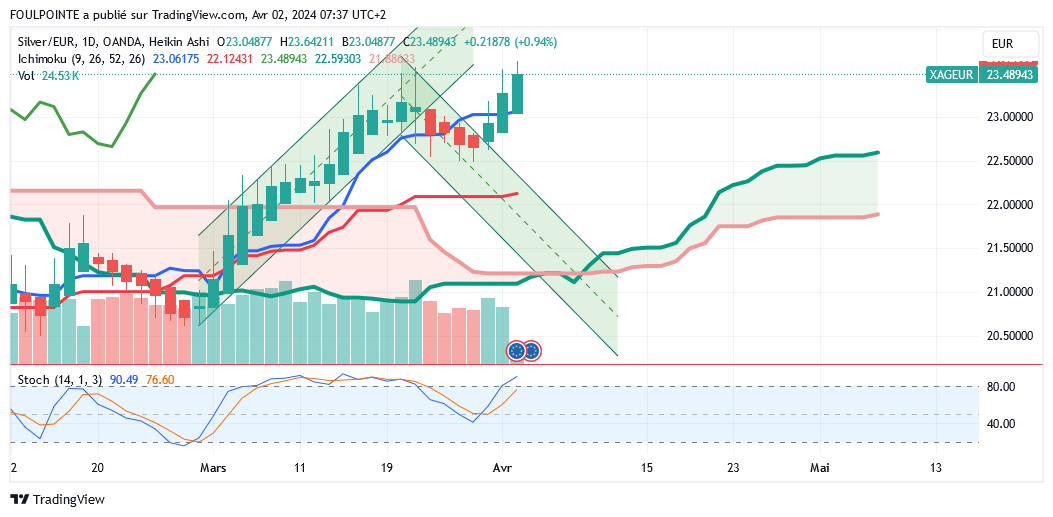The image size is (1053, 517).
Task: Click the 19 date label on time axis
Action: click(x=386, y=468)
